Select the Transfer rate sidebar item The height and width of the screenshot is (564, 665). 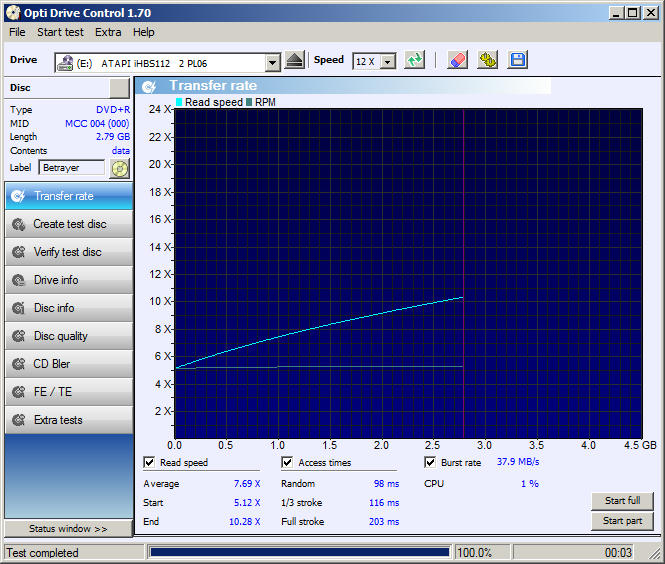point(69,196)
